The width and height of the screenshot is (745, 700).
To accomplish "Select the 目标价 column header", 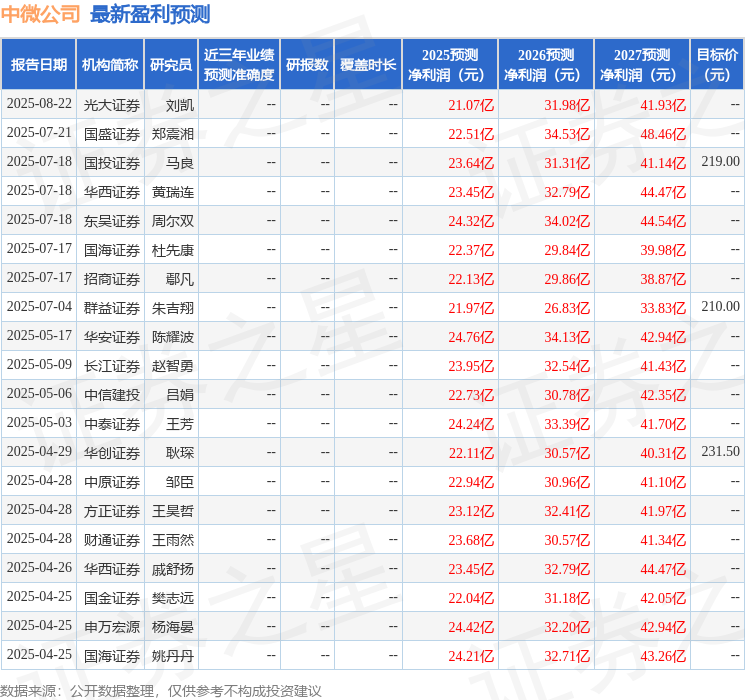I will 717,64.
